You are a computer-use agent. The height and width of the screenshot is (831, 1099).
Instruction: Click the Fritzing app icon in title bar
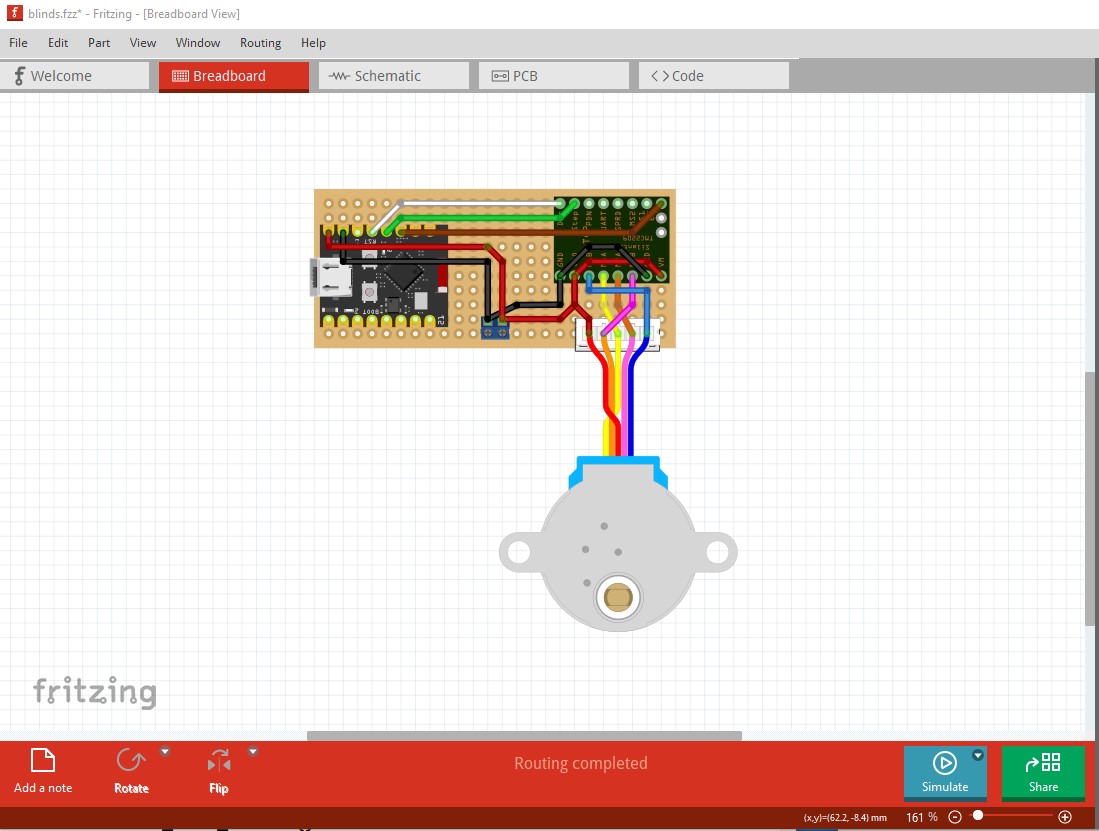click(14, 14)
